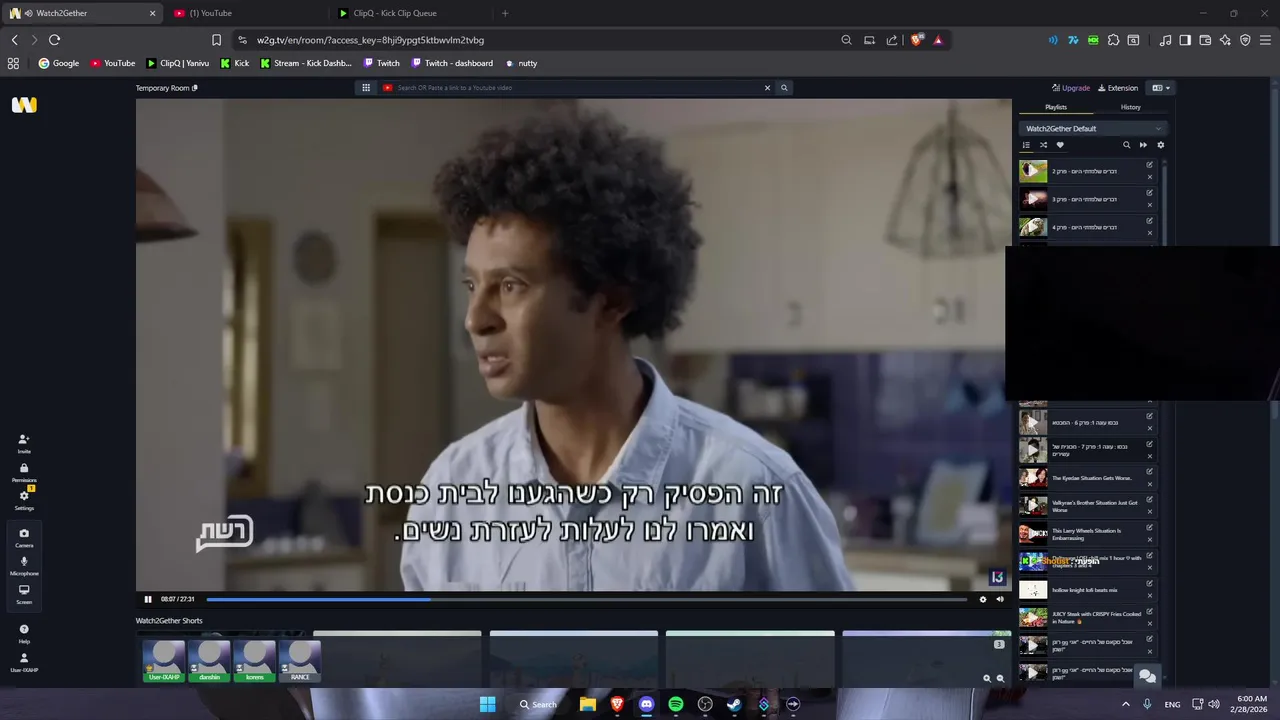Play the playlist item ending with 2
The height and width of the screenshot is (720, 1280).
(x=1033, y=171)
